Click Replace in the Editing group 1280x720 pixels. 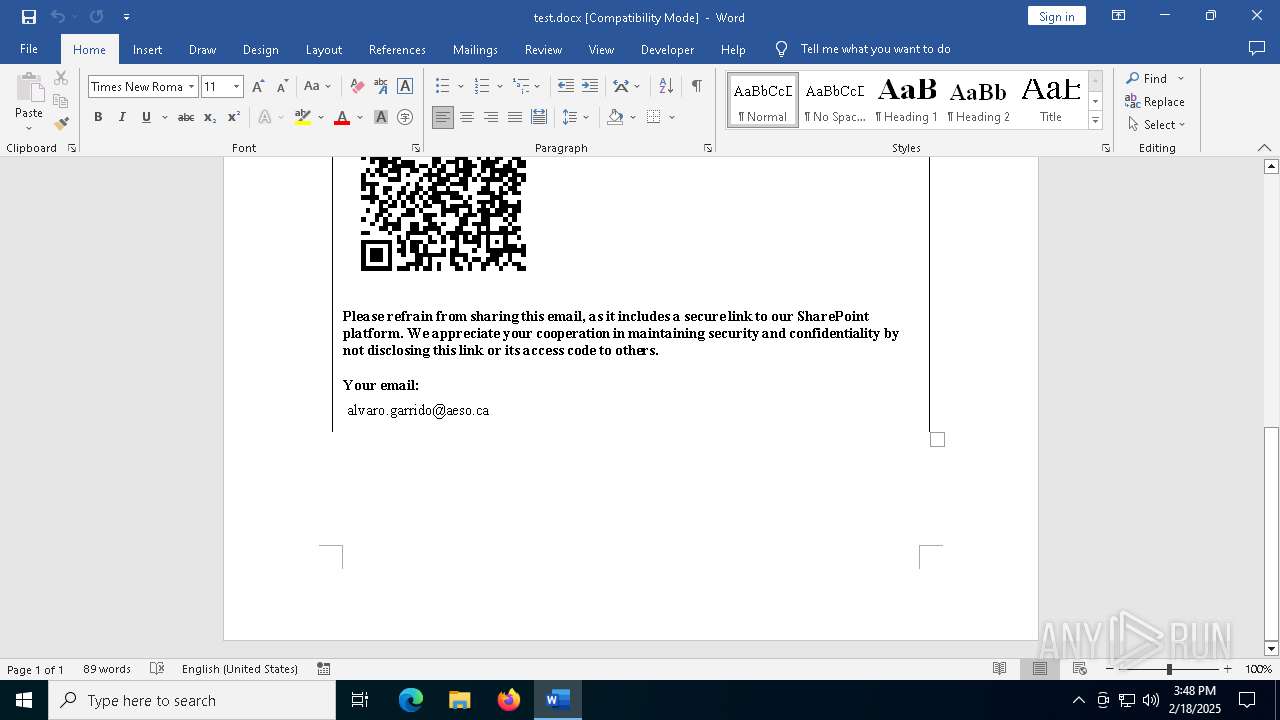click(x=1155, y=101)
